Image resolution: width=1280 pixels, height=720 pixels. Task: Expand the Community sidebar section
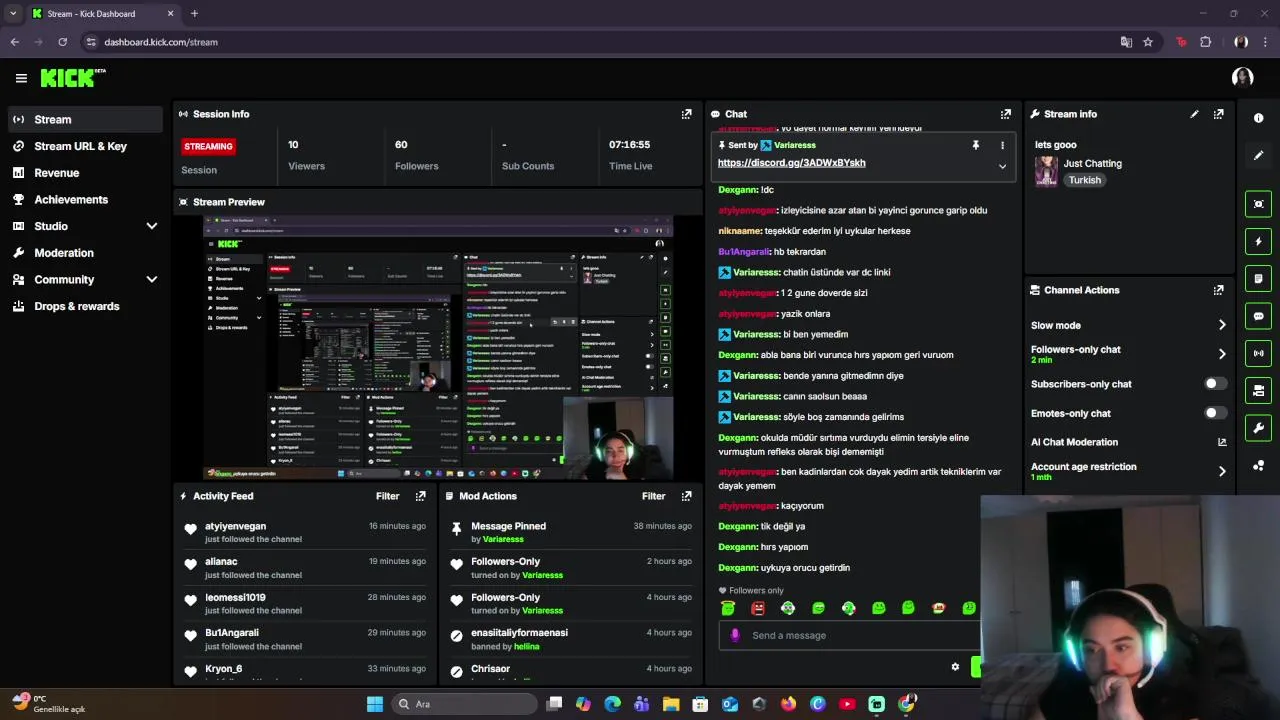(152, 280)
